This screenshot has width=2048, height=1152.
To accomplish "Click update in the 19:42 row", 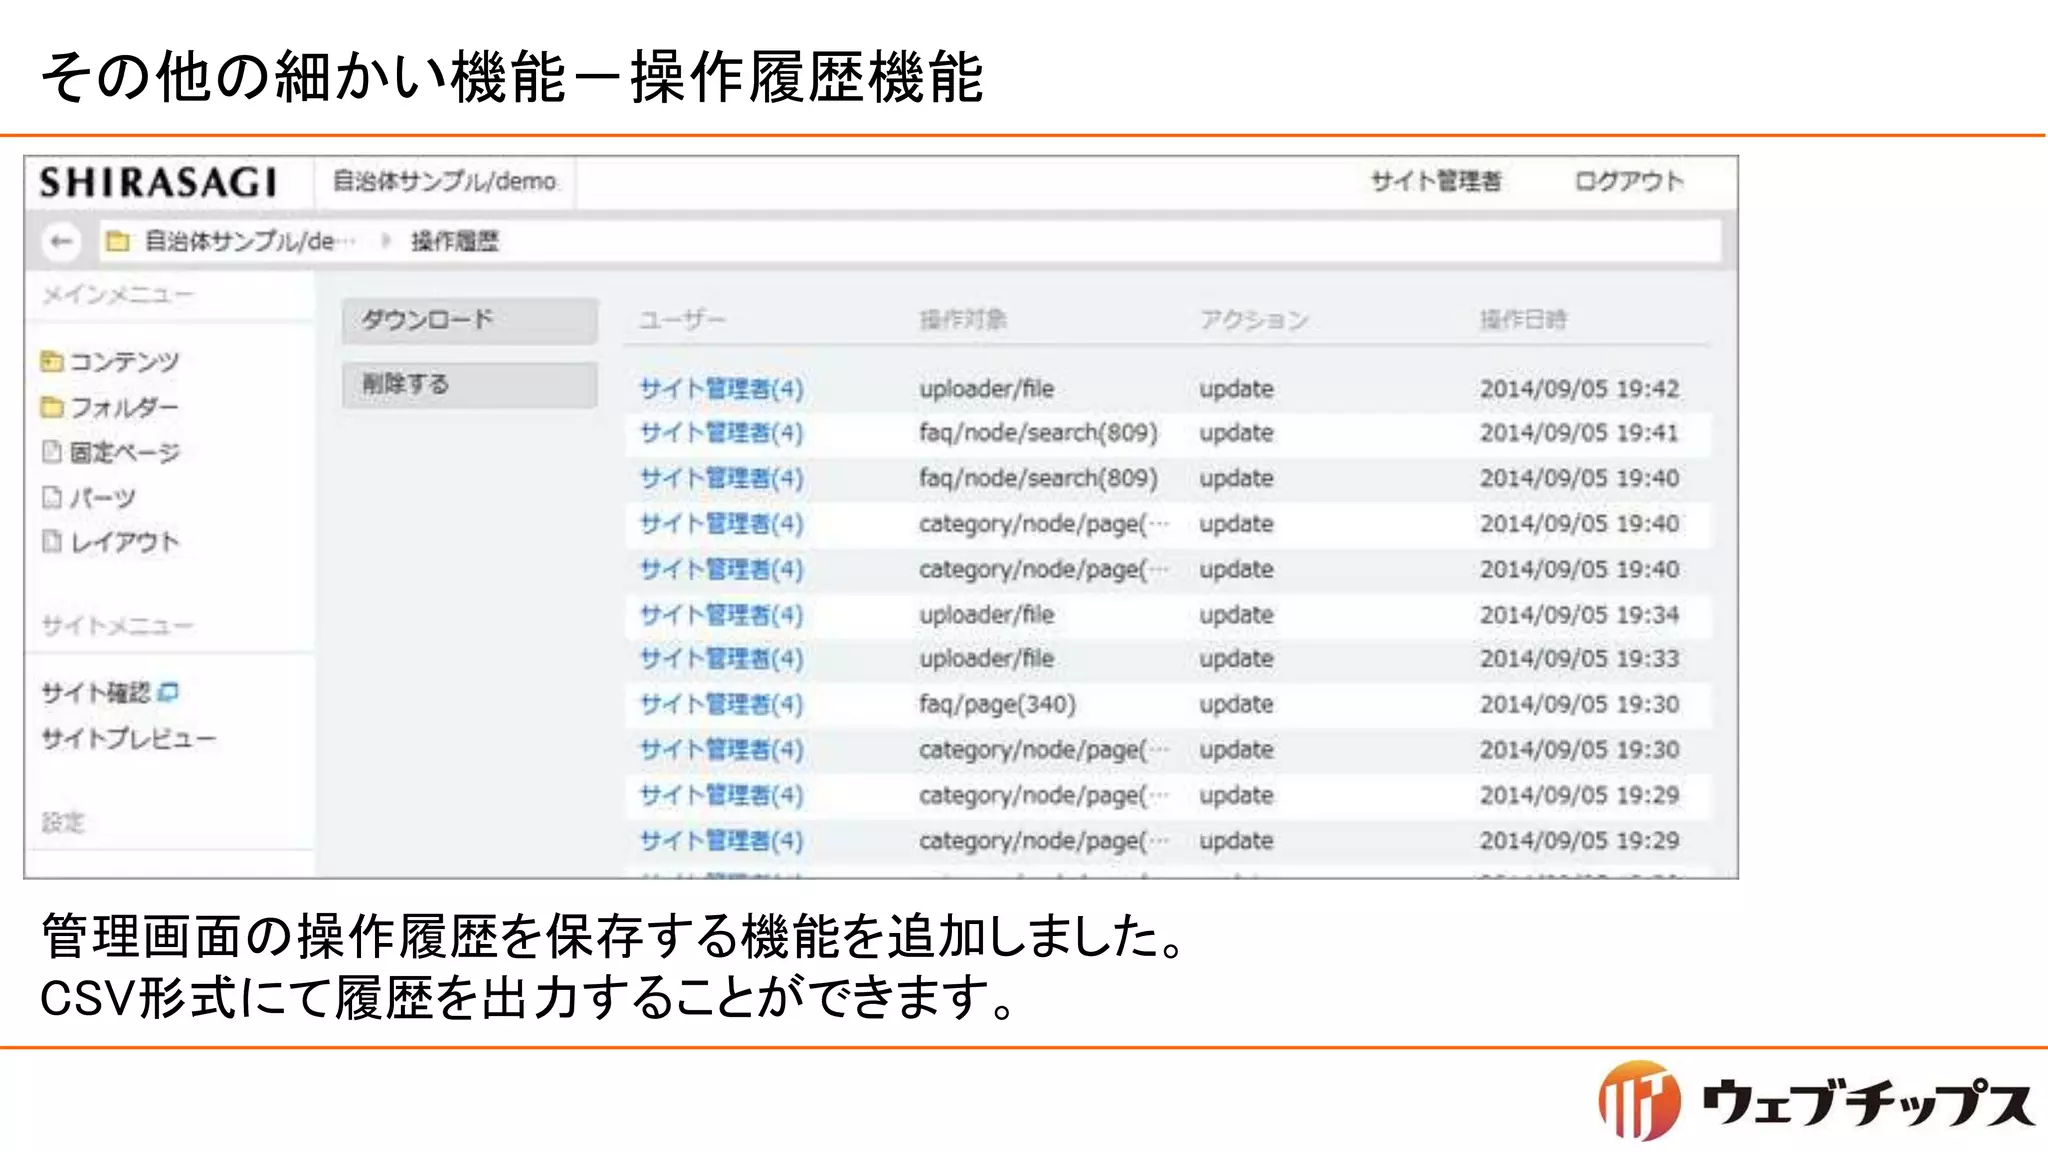I will (x=1237, y=388).
